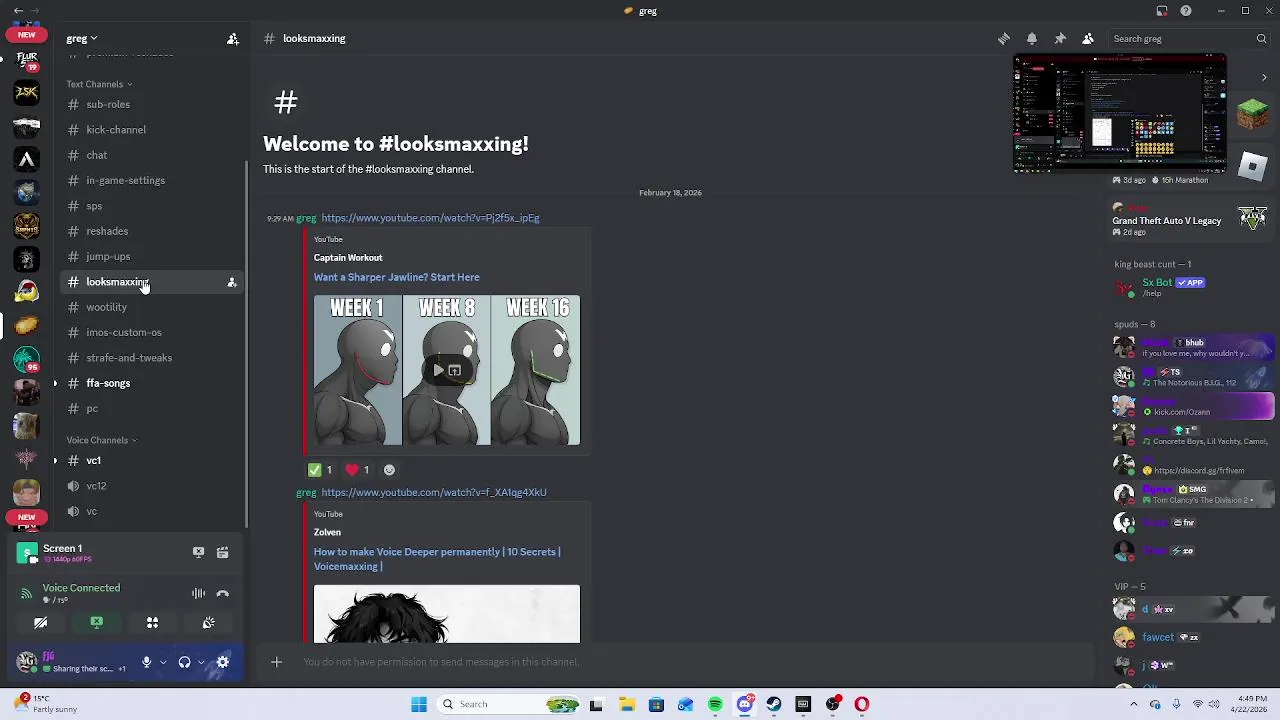Add a reaction with smiley icon

click(x=389, y=470)
